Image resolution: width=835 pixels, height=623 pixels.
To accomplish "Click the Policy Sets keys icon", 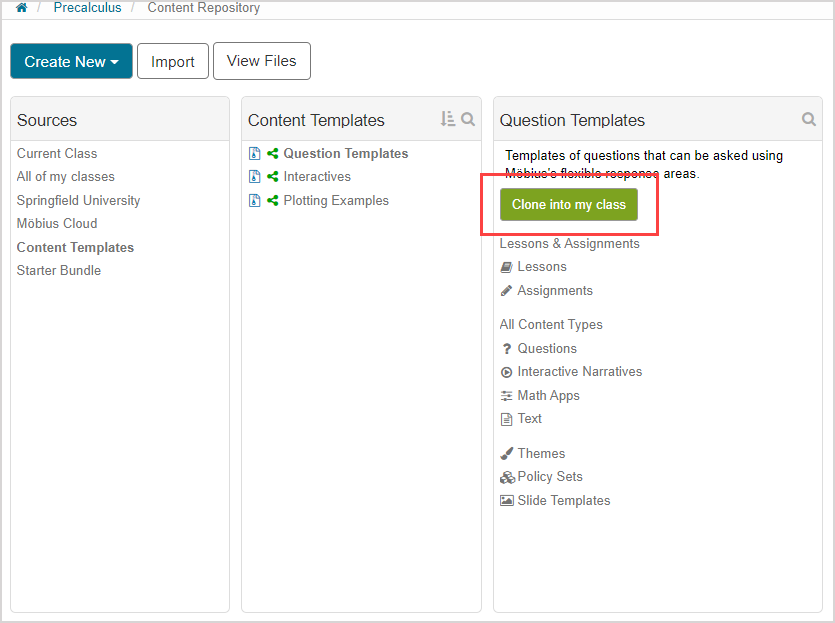I will (507, 477).
